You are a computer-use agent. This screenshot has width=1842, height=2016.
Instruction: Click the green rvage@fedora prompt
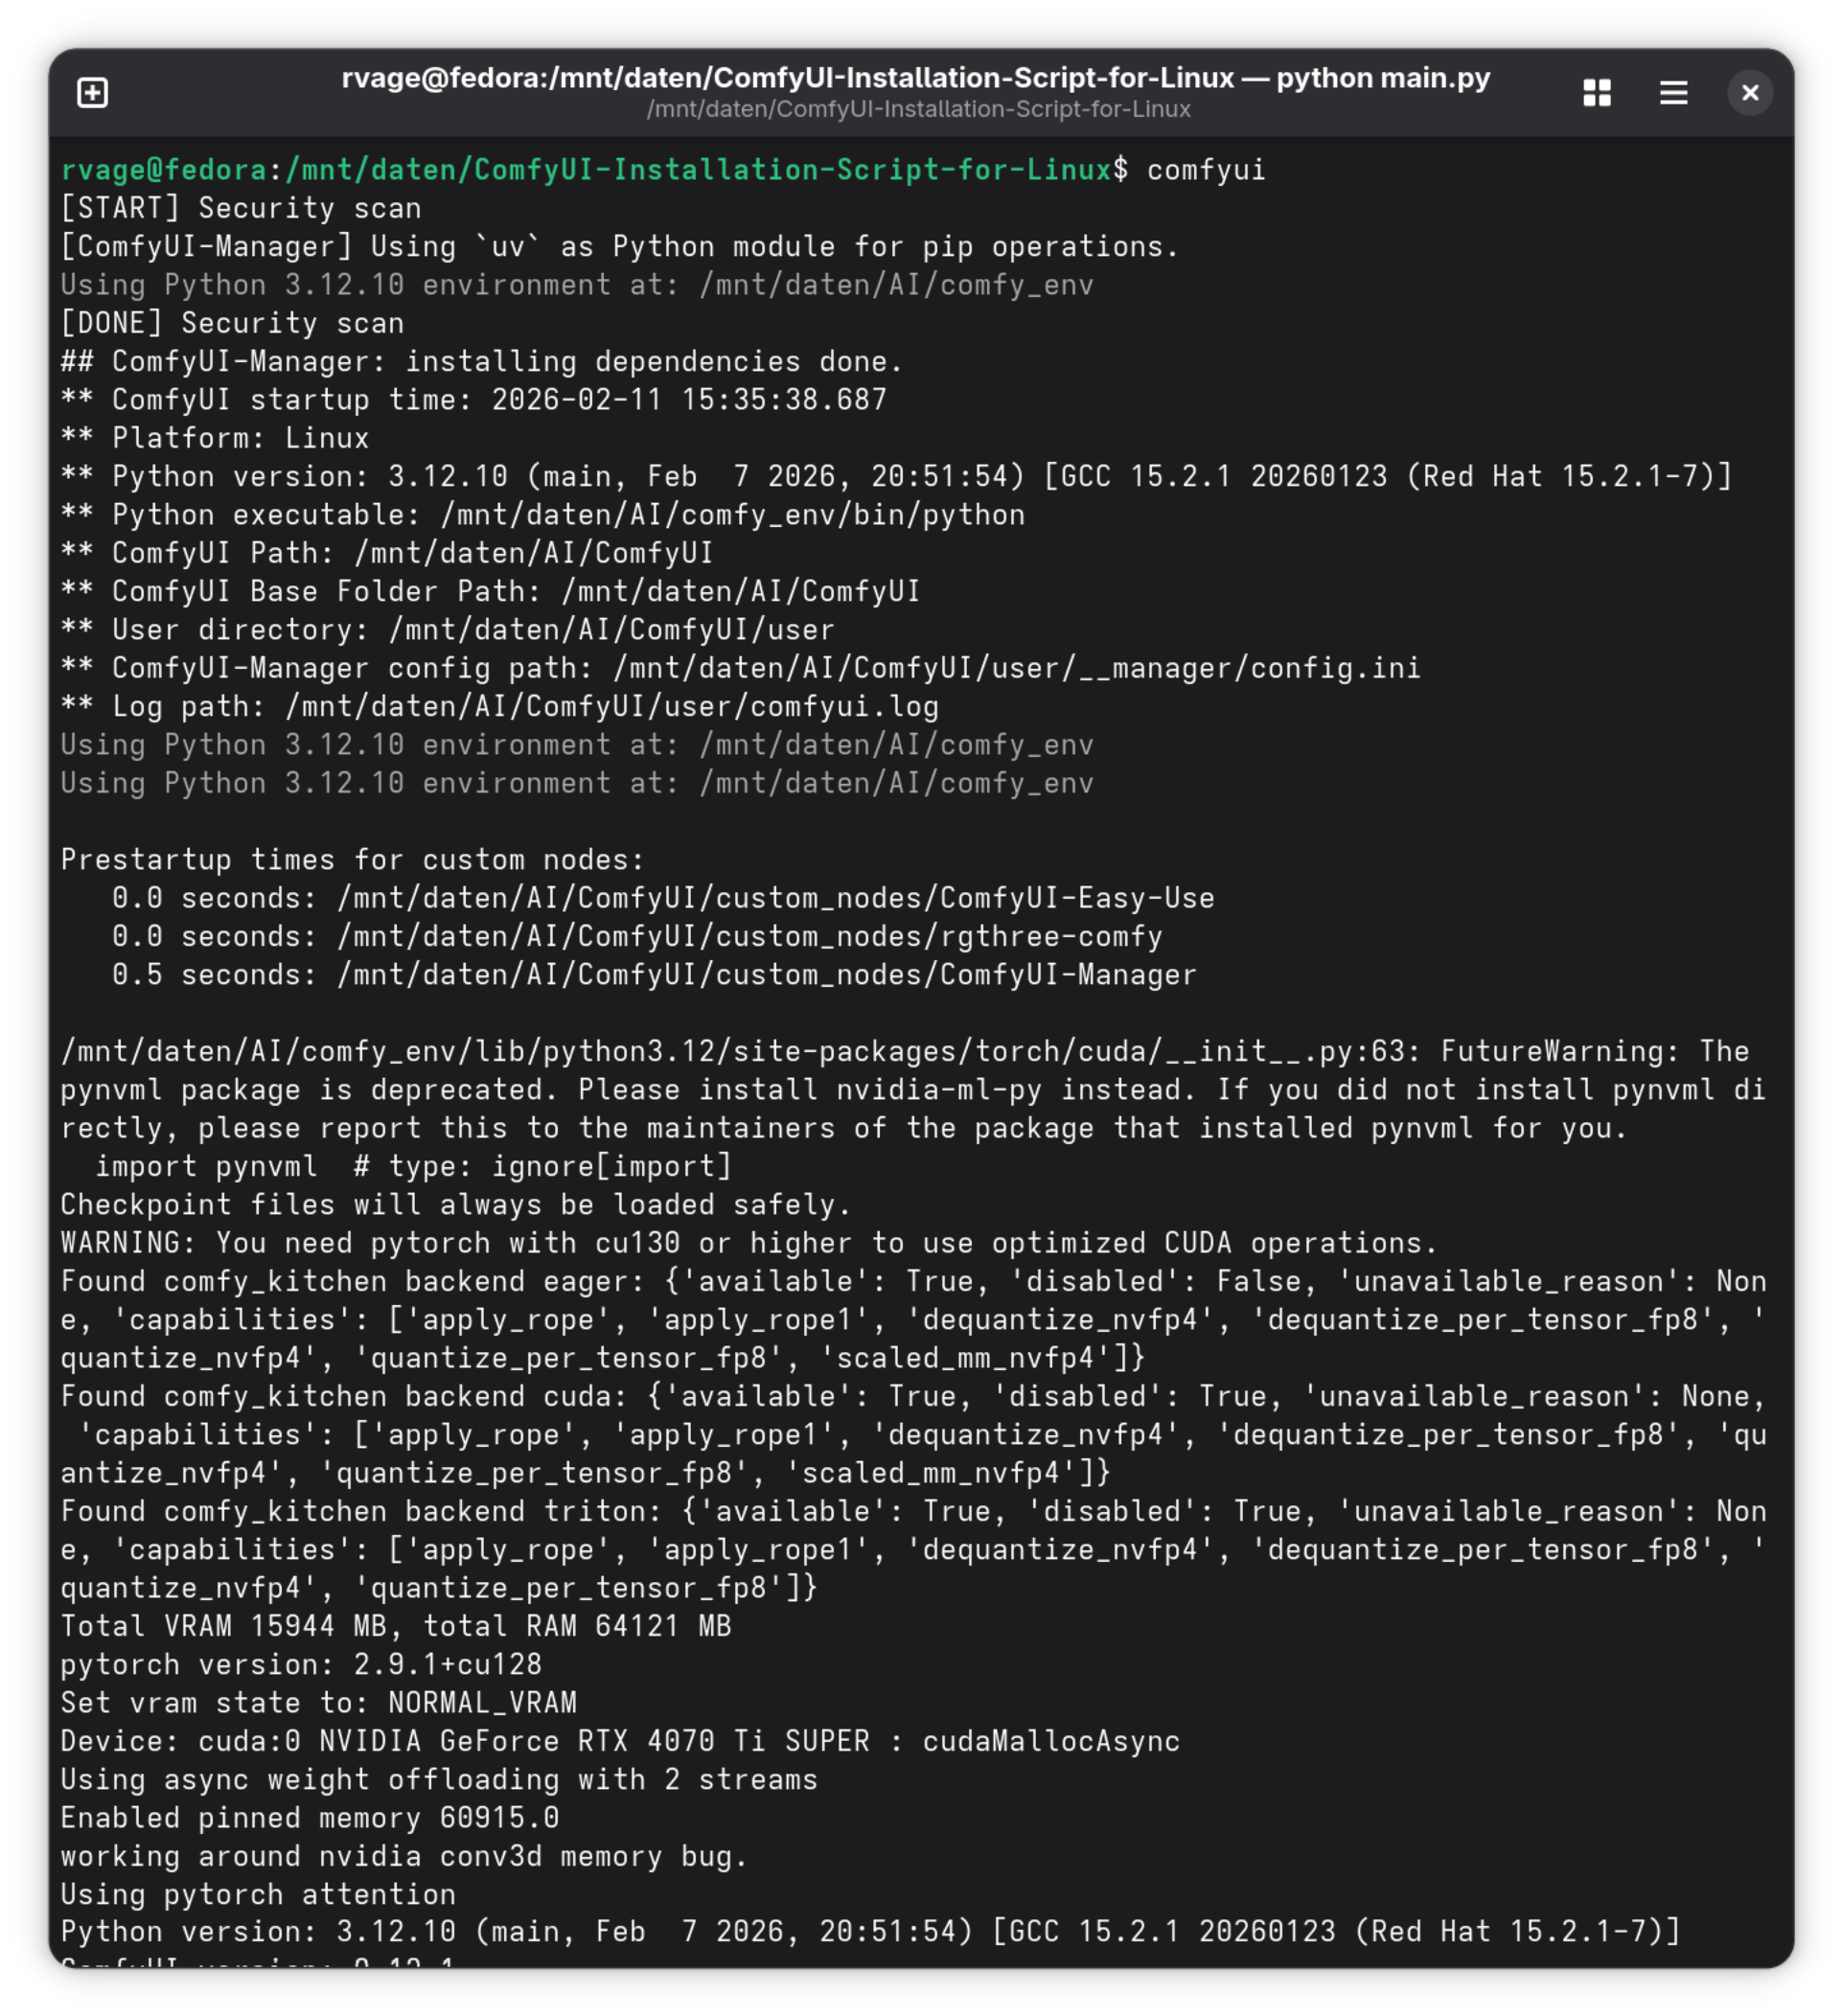pyautogui.click(x=163, y=170)
